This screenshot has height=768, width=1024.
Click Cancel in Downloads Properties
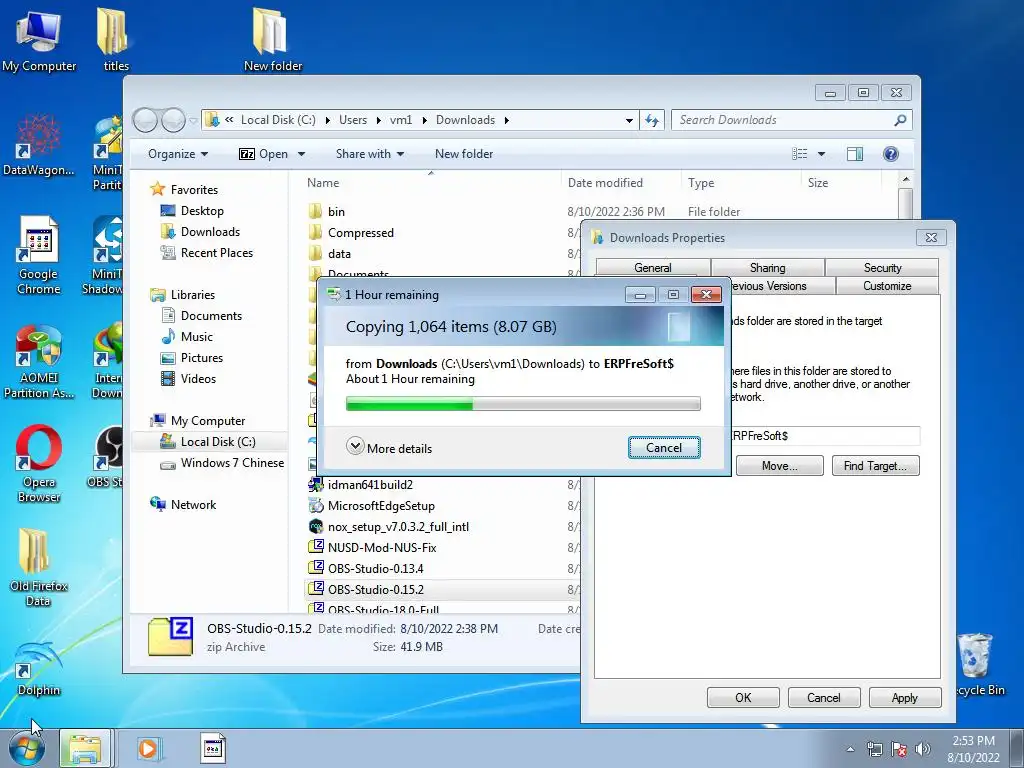pos(824,697)
